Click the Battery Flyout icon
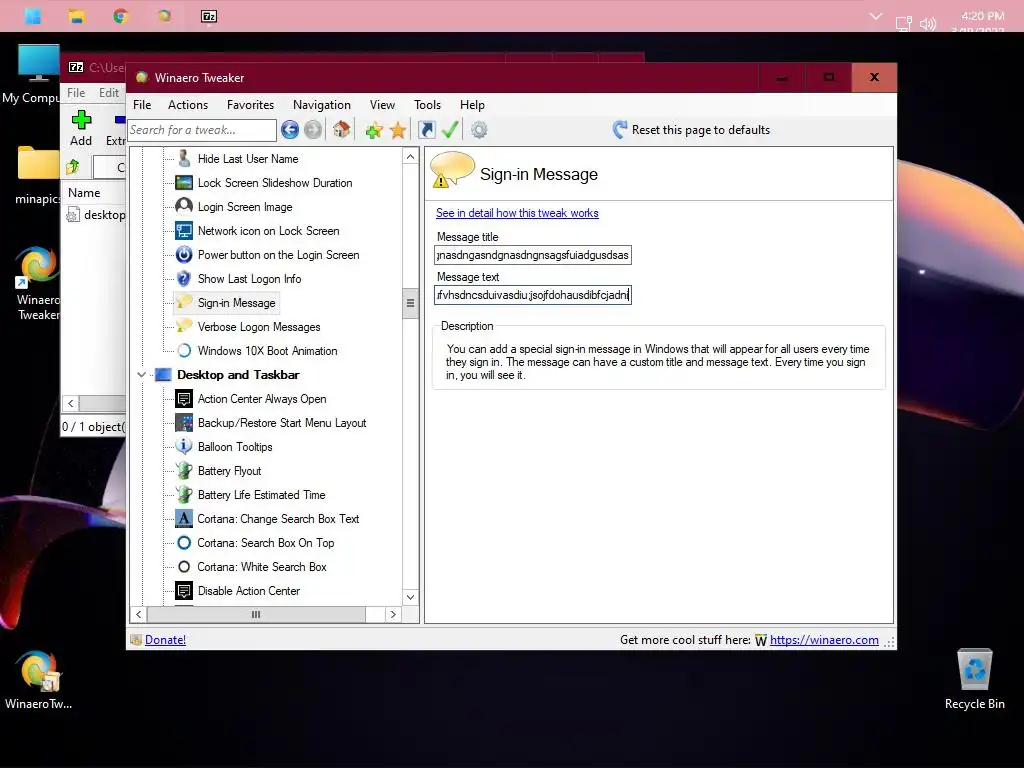This screenshot has height=768, width=1024. pos(184,470)
